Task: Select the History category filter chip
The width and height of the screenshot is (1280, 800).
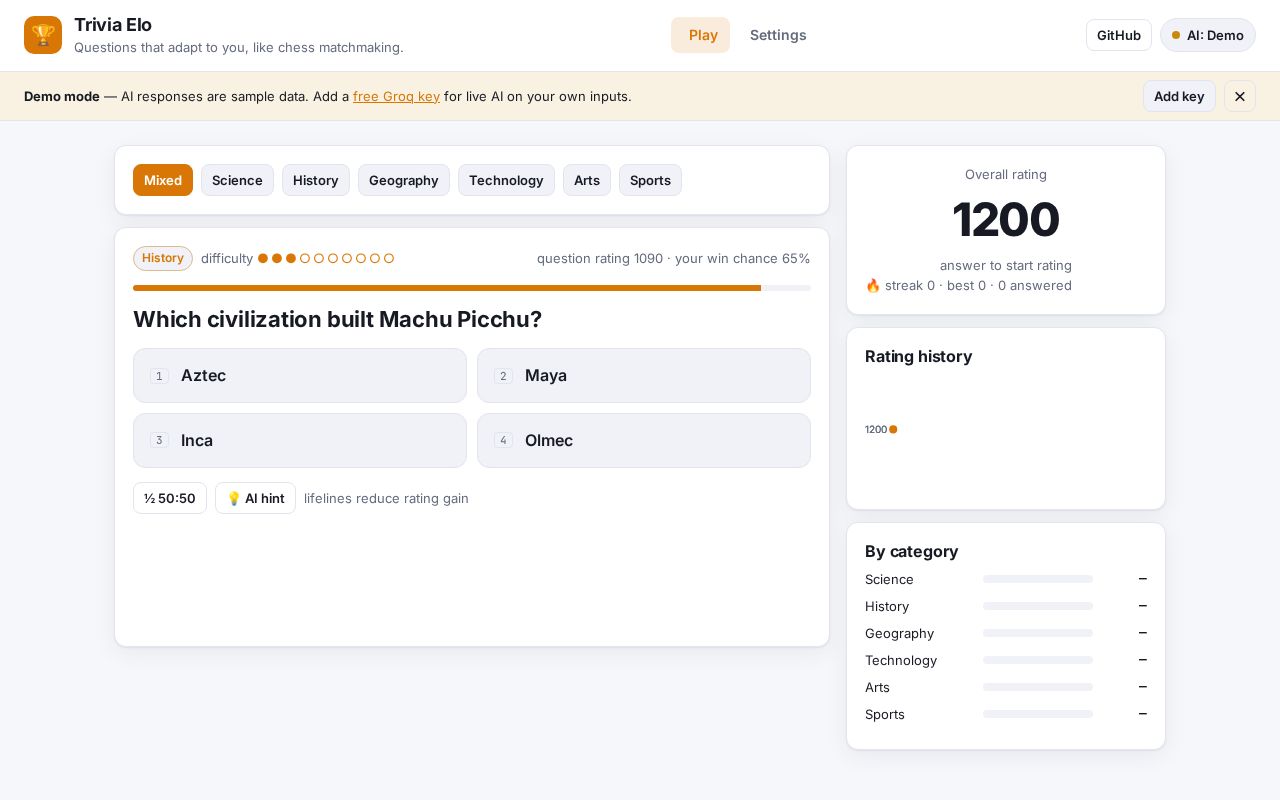Action: click(x=316, y=180)
